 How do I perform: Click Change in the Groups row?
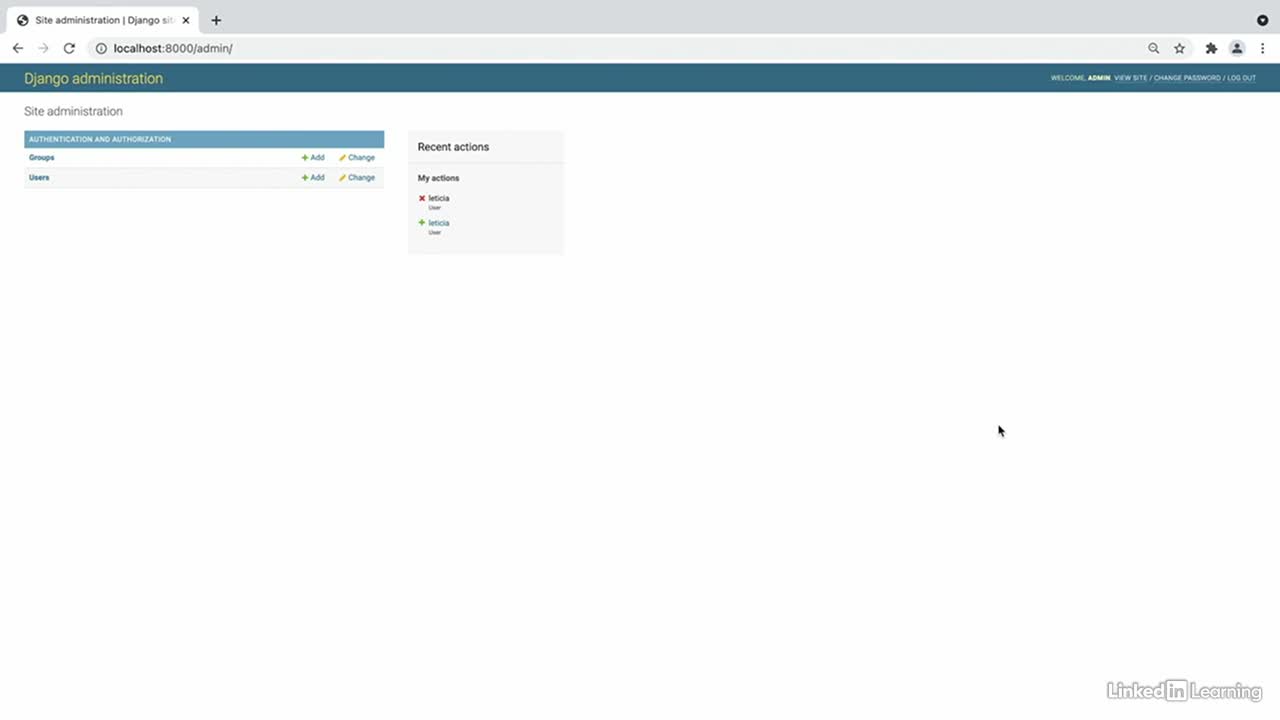tap(357, 157)
